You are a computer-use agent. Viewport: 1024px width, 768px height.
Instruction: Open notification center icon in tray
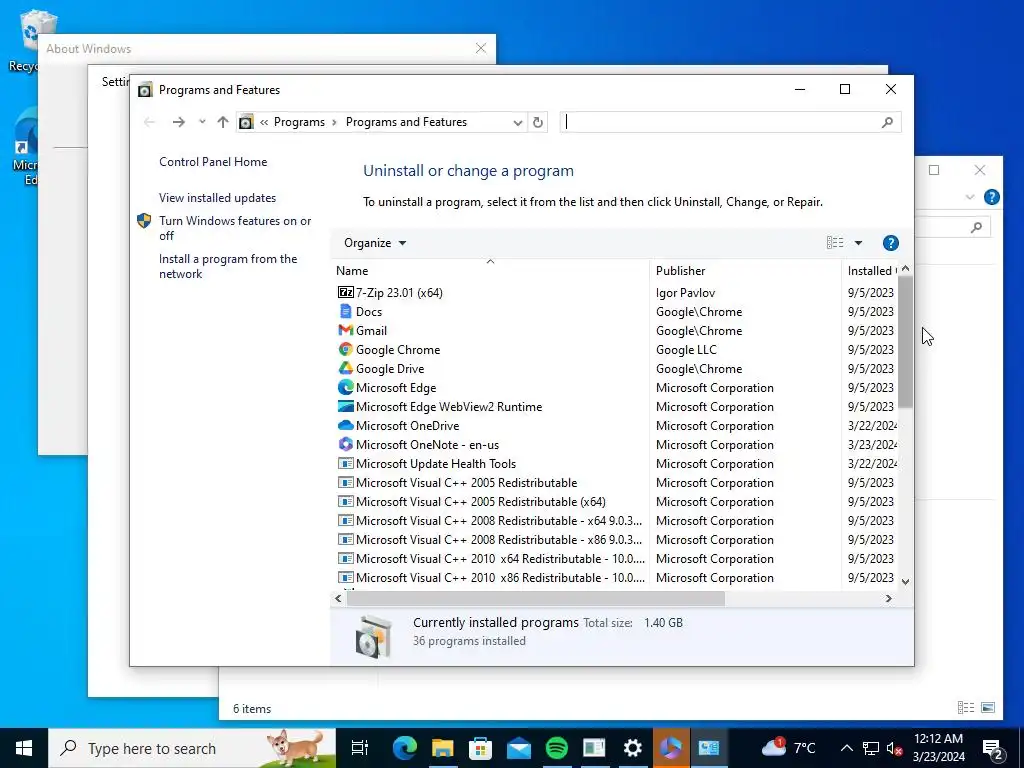point(993,748)
